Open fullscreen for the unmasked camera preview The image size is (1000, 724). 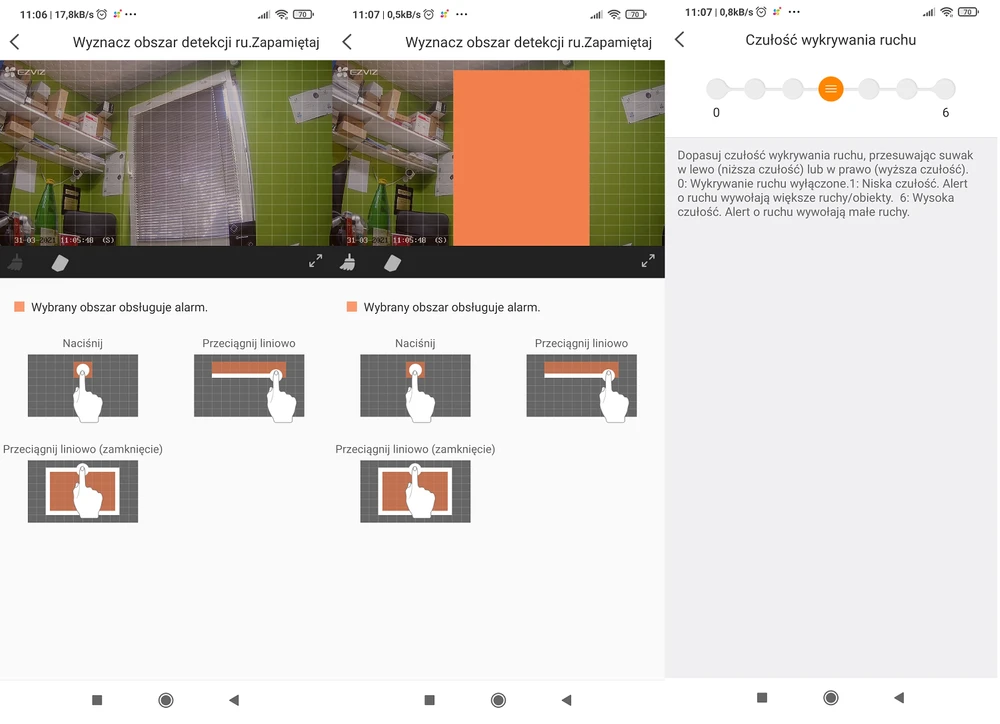(315, 261)
